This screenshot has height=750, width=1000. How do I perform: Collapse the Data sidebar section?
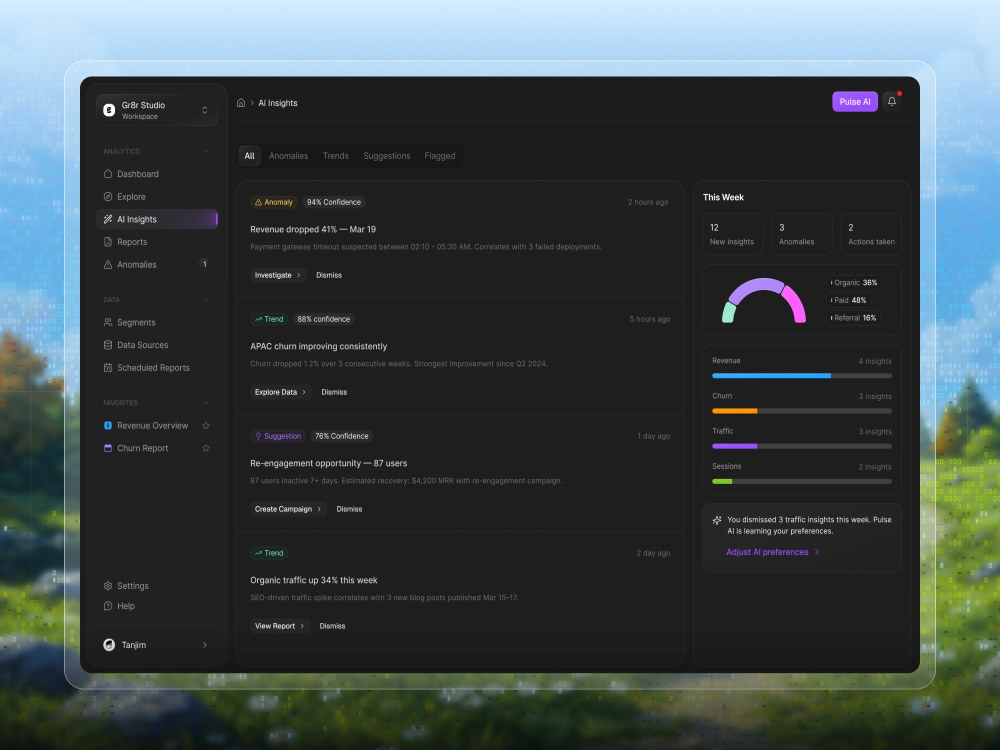coord(205,300)
